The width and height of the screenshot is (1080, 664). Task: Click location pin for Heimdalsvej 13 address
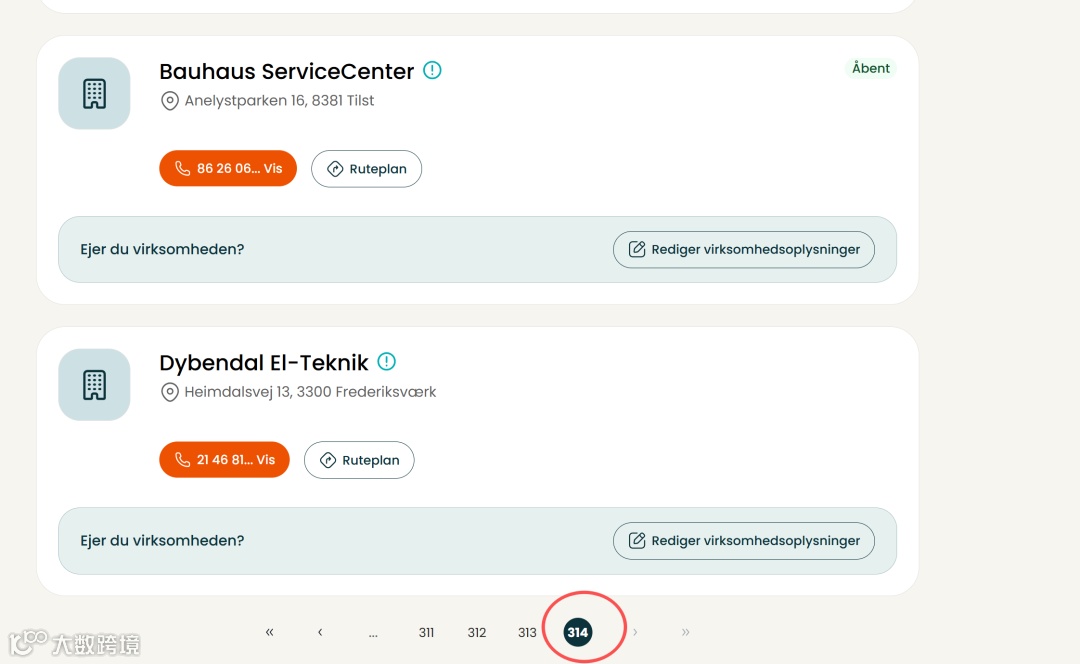170,392
